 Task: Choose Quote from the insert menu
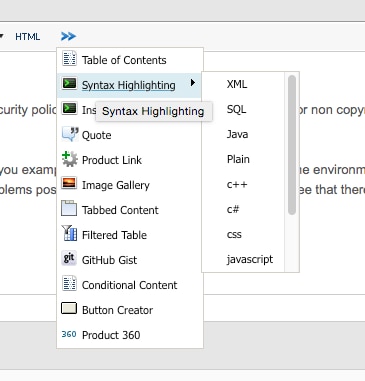[x=130, y=135]
